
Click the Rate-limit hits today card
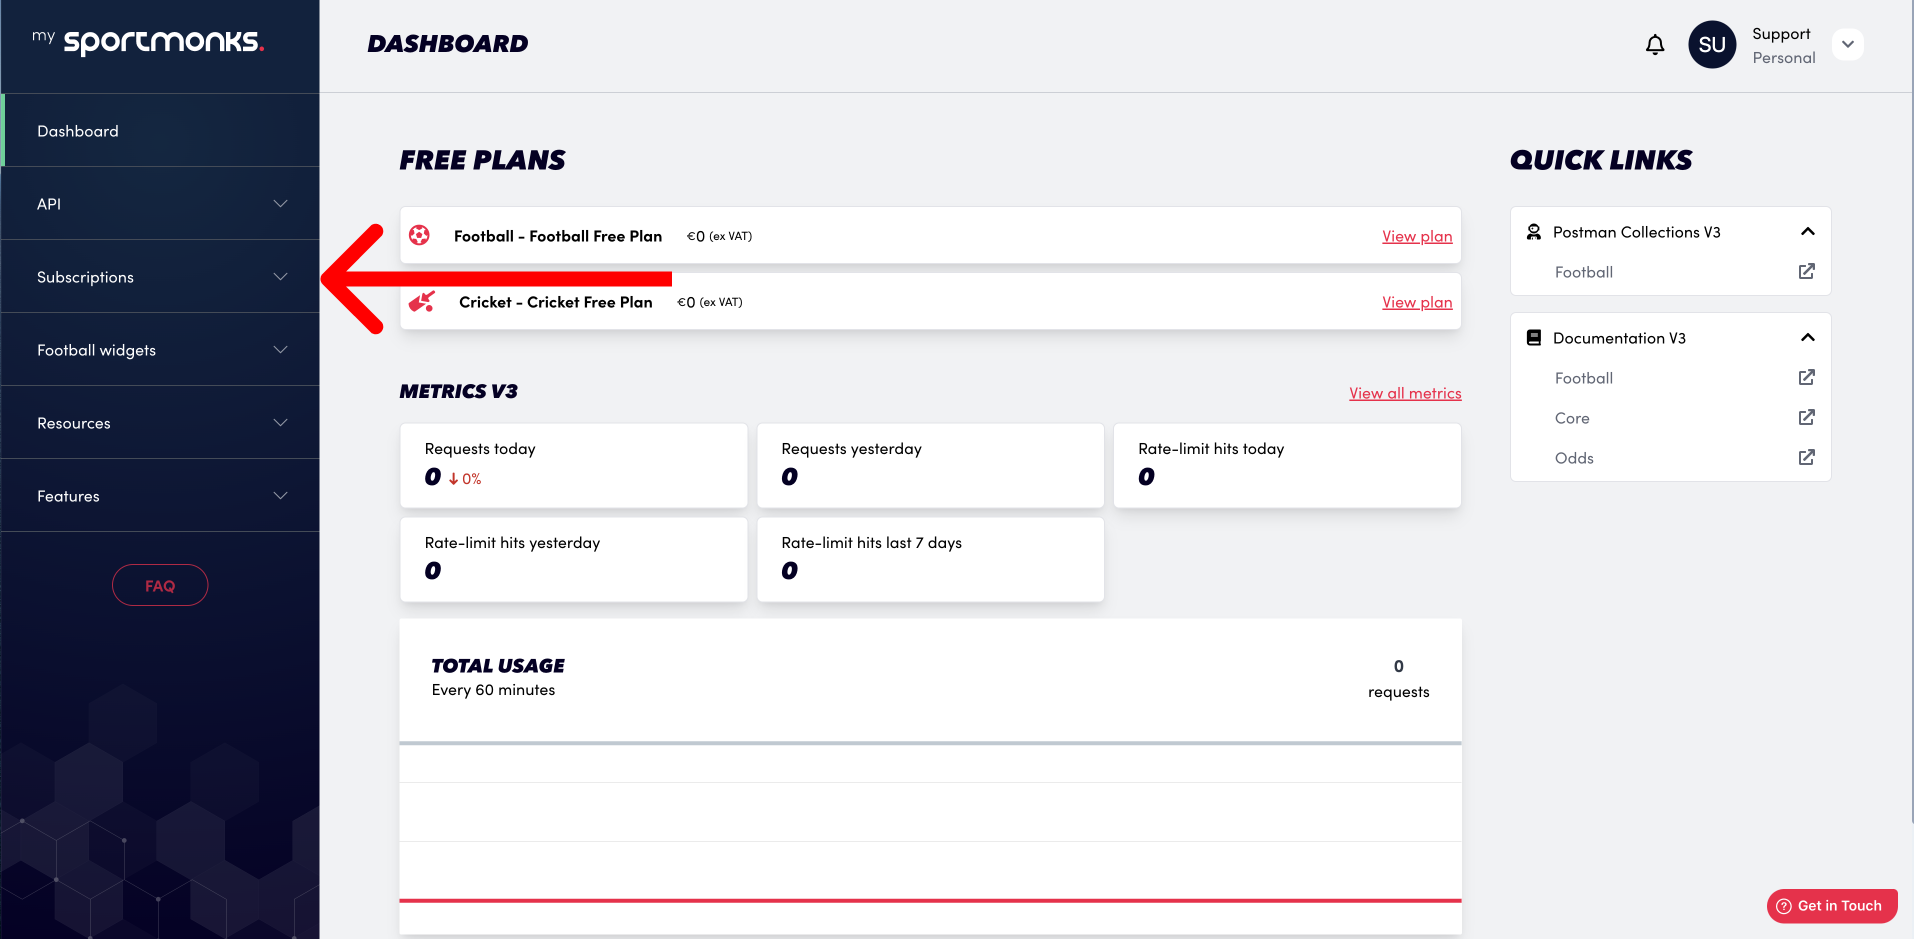coord(1287,465)
